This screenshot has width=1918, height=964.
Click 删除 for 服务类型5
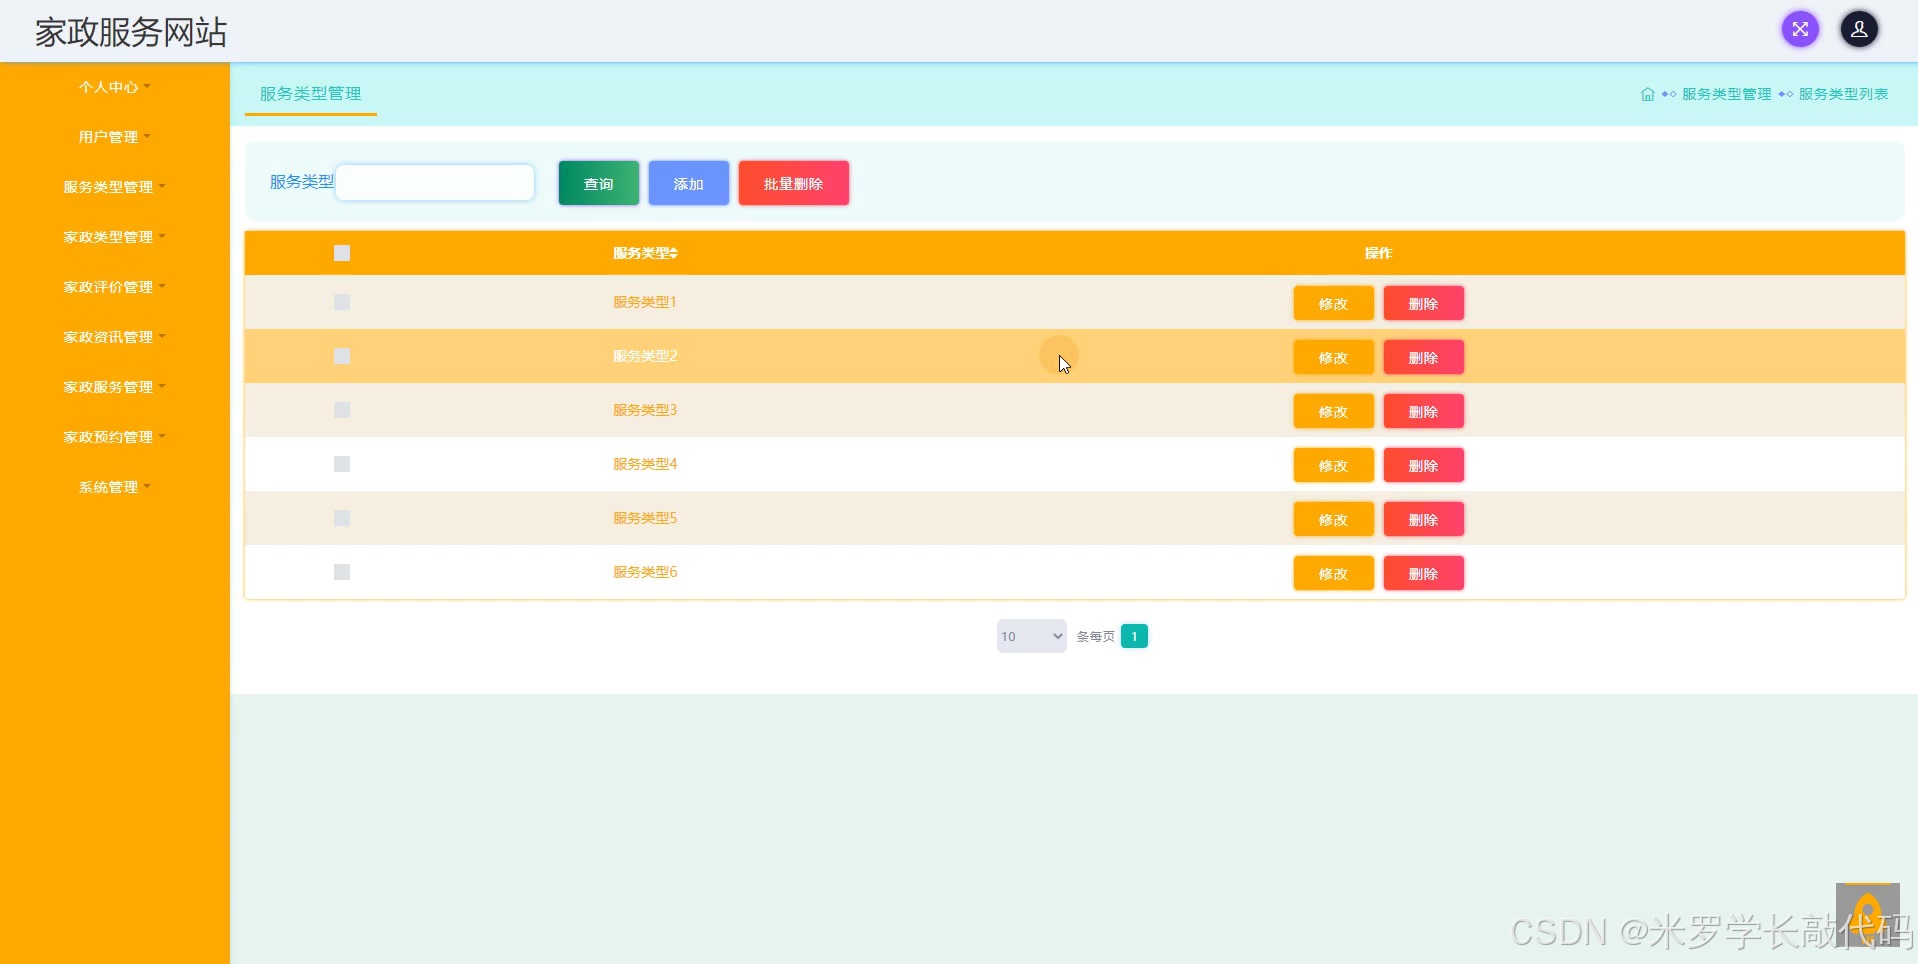(1423, 519)
